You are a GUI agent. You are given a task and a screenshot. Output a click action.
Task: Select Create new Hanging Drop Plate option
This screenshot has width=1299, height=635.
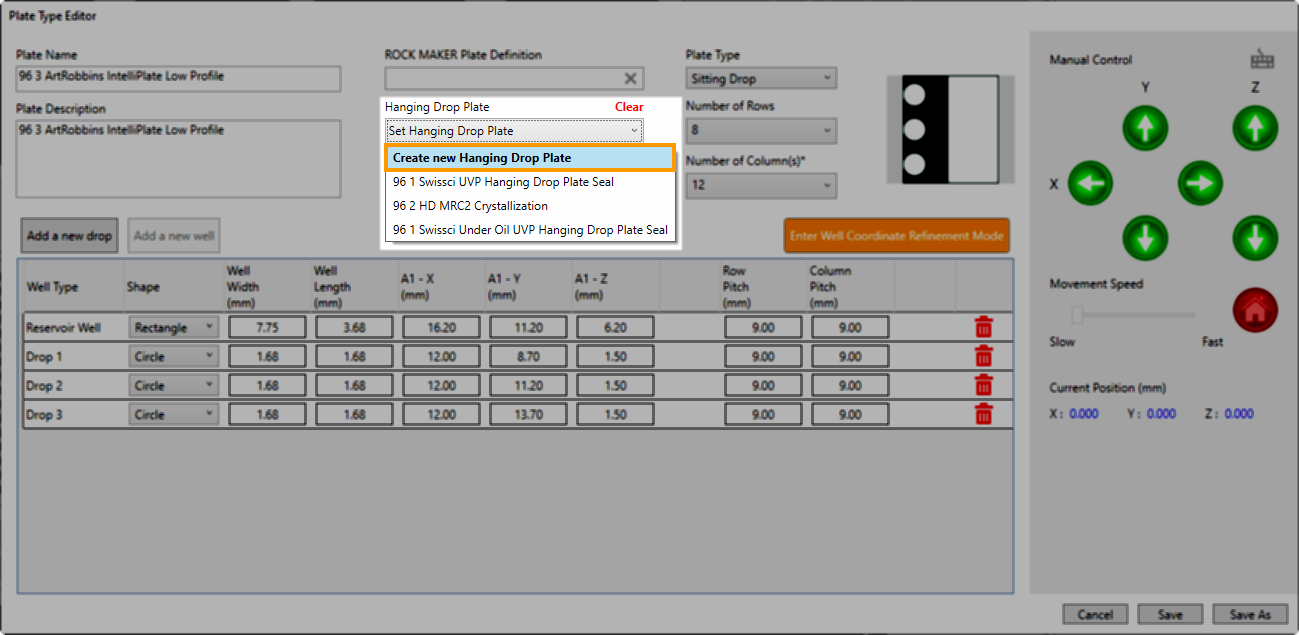(x=530, y=158)
